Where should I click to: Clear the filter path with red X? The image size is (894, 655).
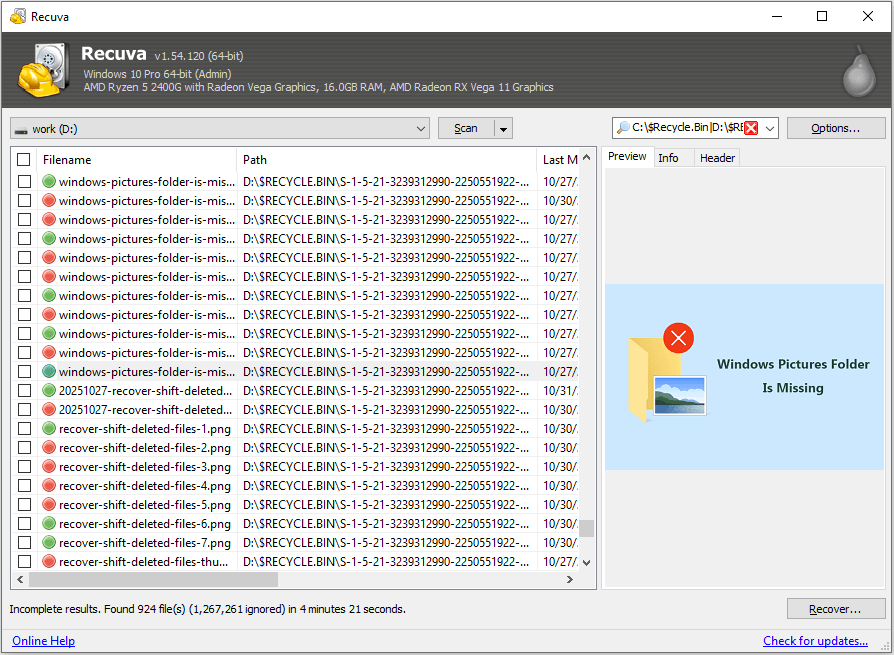[x=751, y=128]
